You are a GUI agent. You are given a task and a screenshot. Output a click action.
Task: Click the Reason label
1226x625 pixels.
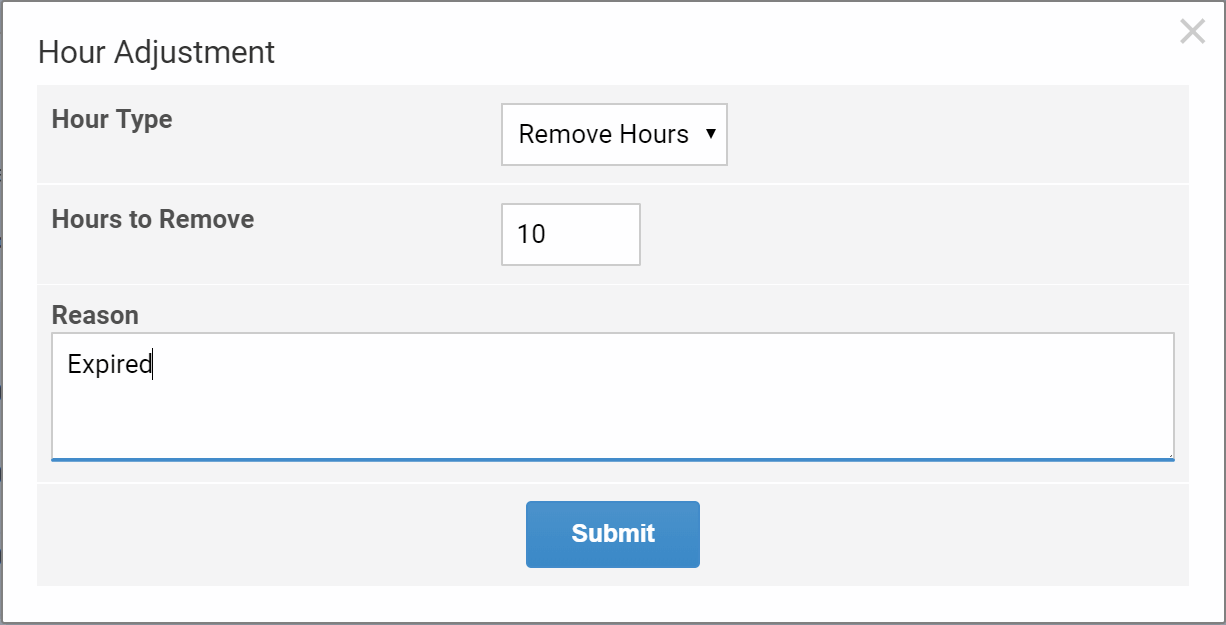95,315
